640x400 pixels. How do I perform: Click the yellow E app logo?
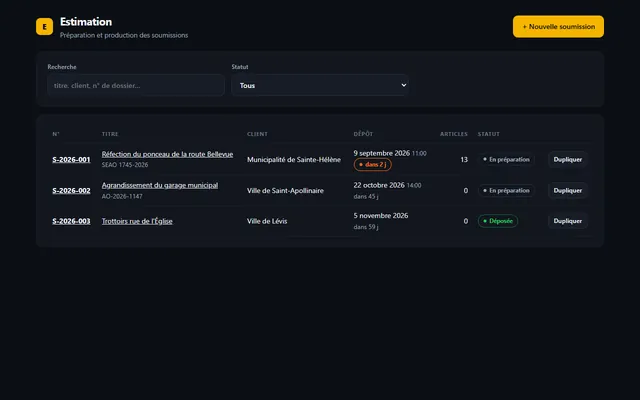(44, 27)
